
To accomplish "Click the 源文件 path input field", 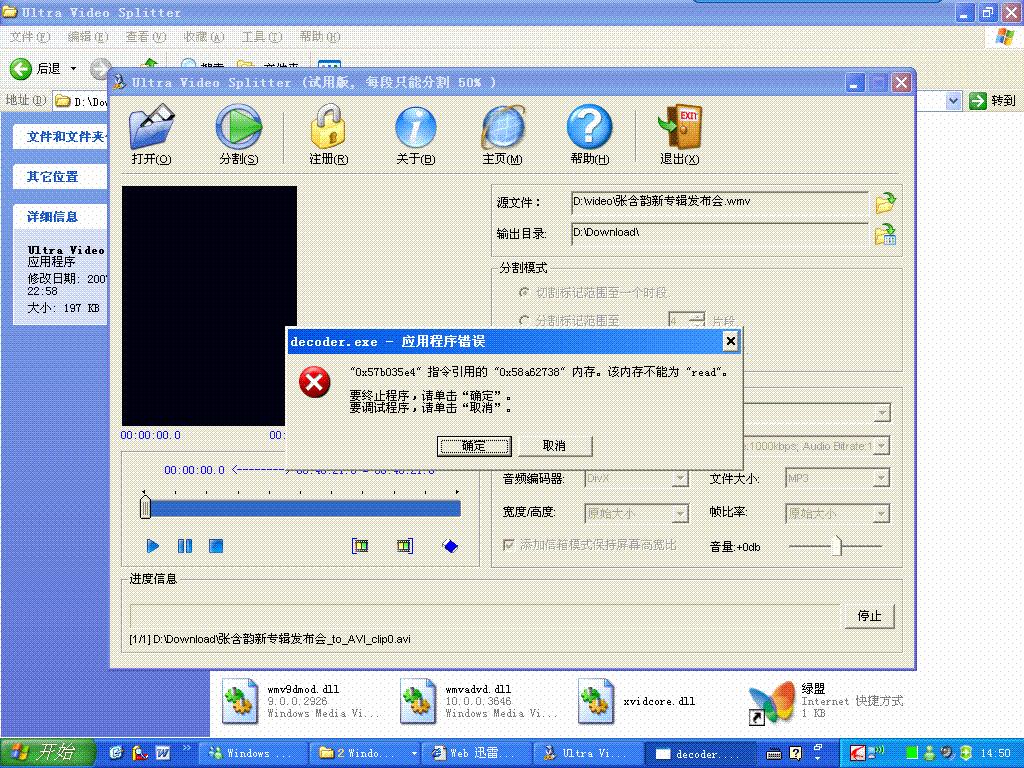I will coord(720,202).
